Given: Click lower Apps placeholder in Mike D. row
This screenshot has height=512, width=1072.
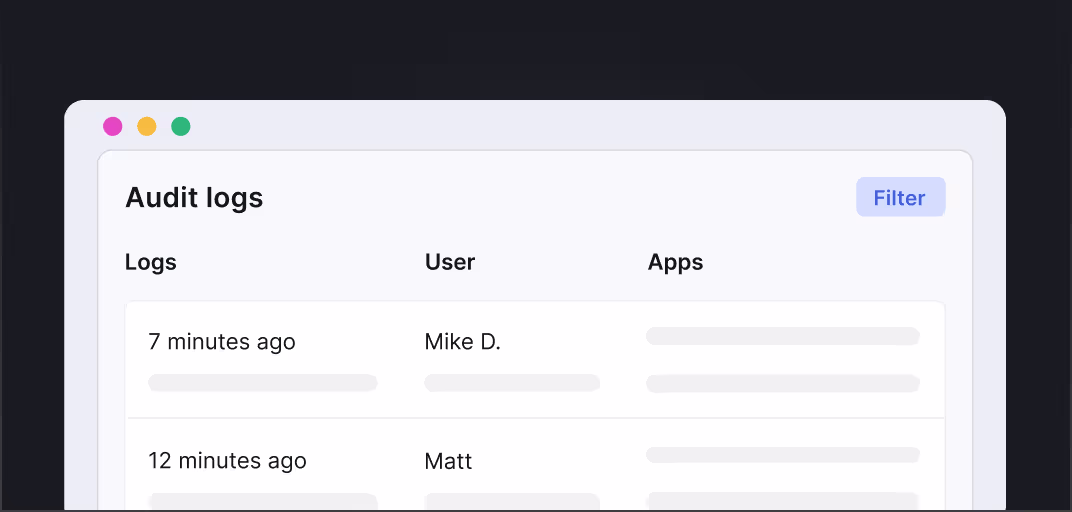Looking at the screenshot, I should pos(783,383).
